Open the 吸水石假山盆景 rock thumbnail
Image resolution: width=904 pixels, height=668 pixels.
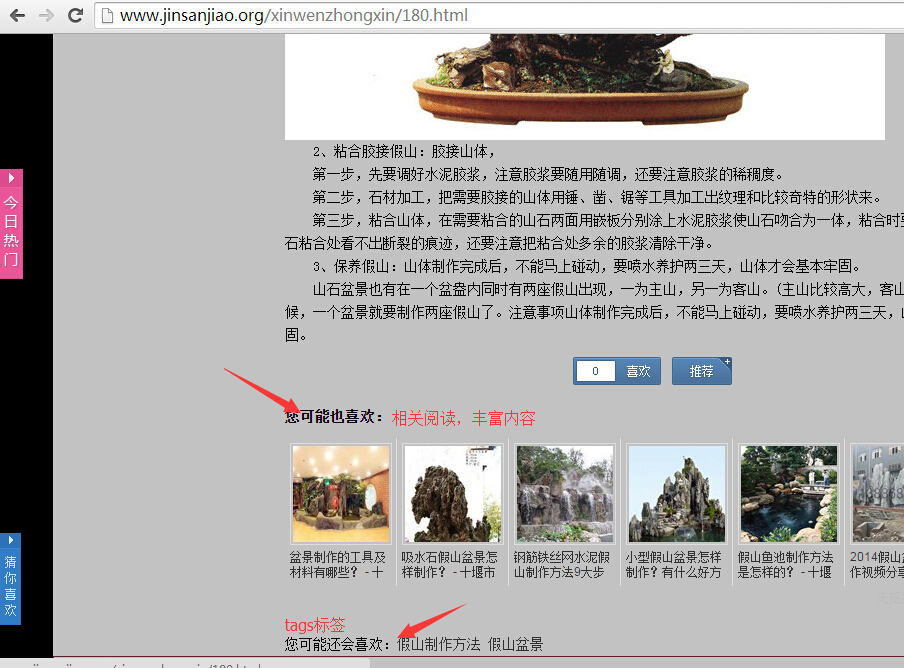[x=452, y=494]
